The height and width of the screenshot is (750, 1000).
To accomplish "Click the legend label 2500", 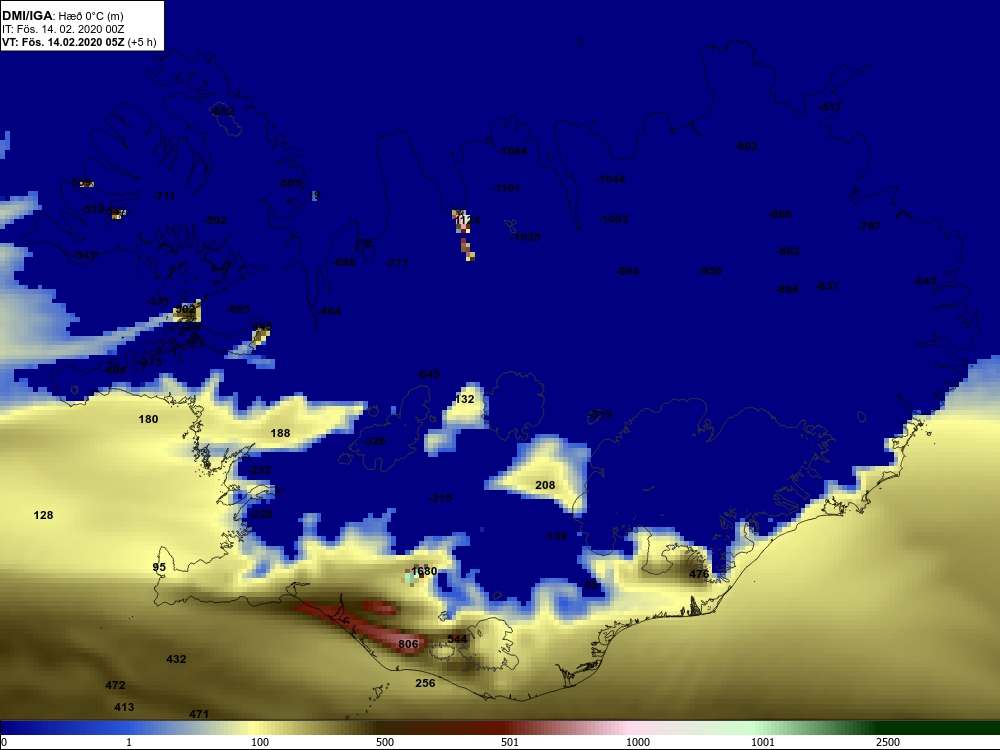I will [x=888, y=742].
